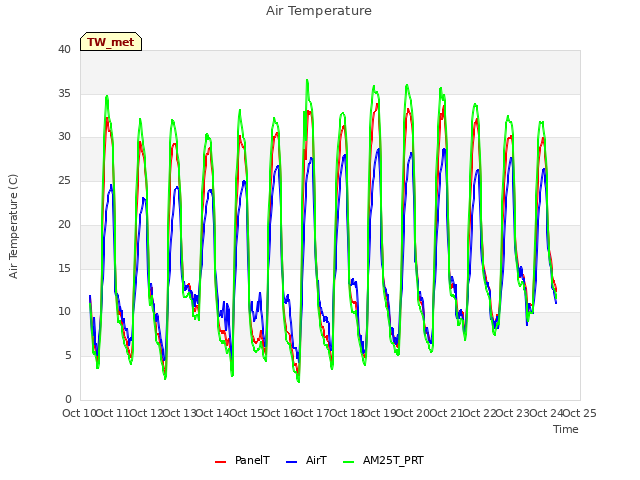Click the red PanelT legend color marker
Image resolution: width=640 pixels, height=480 pixels.
[x=220, y=462]
